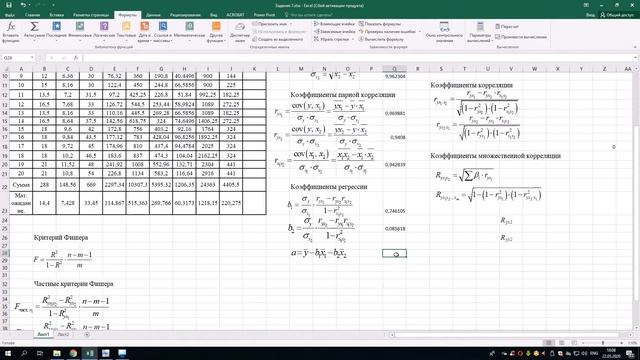Image resolution: width=640 pixels, height=360 pixels.
Task: Click the Share button
Action: coord(617,15)
